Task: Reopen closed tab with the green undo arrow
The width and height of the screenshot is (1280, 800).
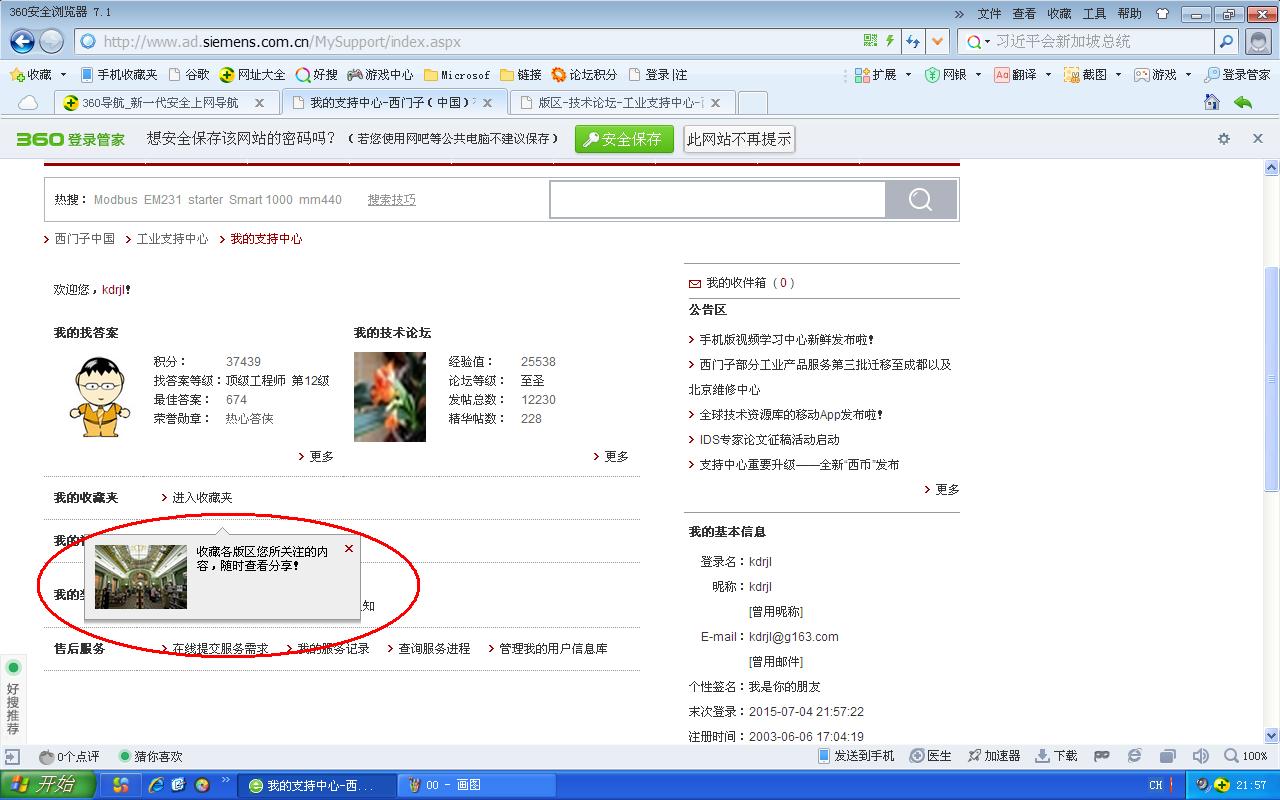Action: (1243, 102)
